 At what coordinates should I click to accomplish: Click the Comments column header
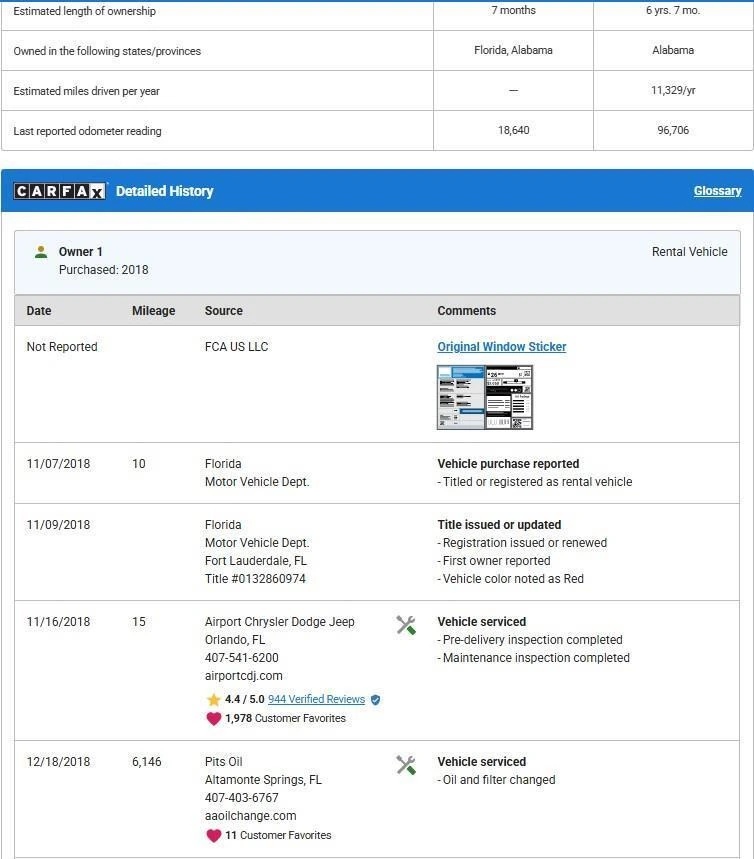click(x=466, y=311)
